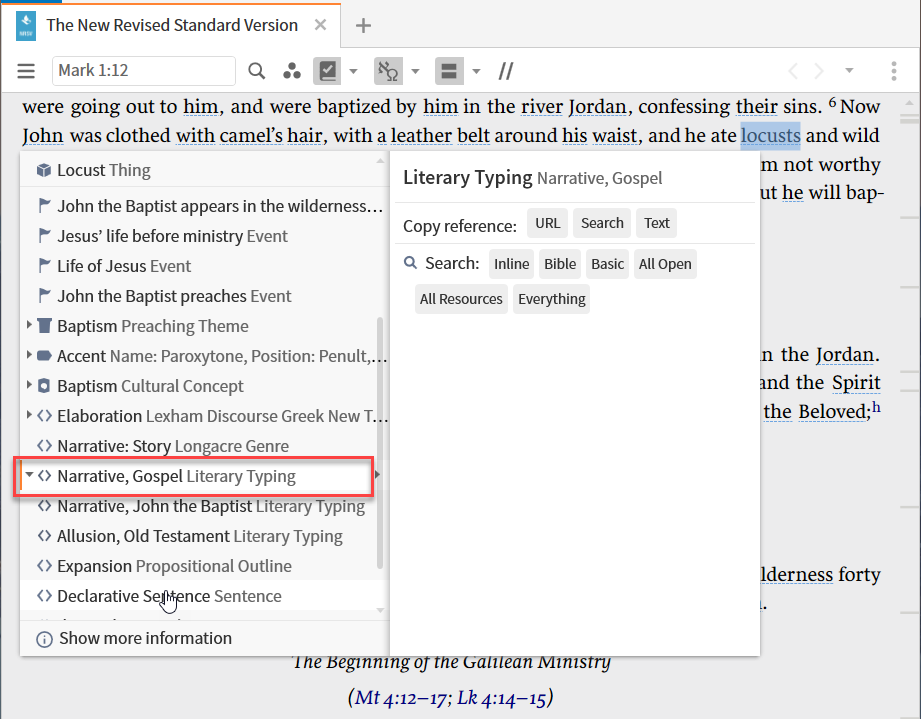Expand Elaboration Lexham Discourse entry
This screenshot has width=921, height=719.
point(29,415)
